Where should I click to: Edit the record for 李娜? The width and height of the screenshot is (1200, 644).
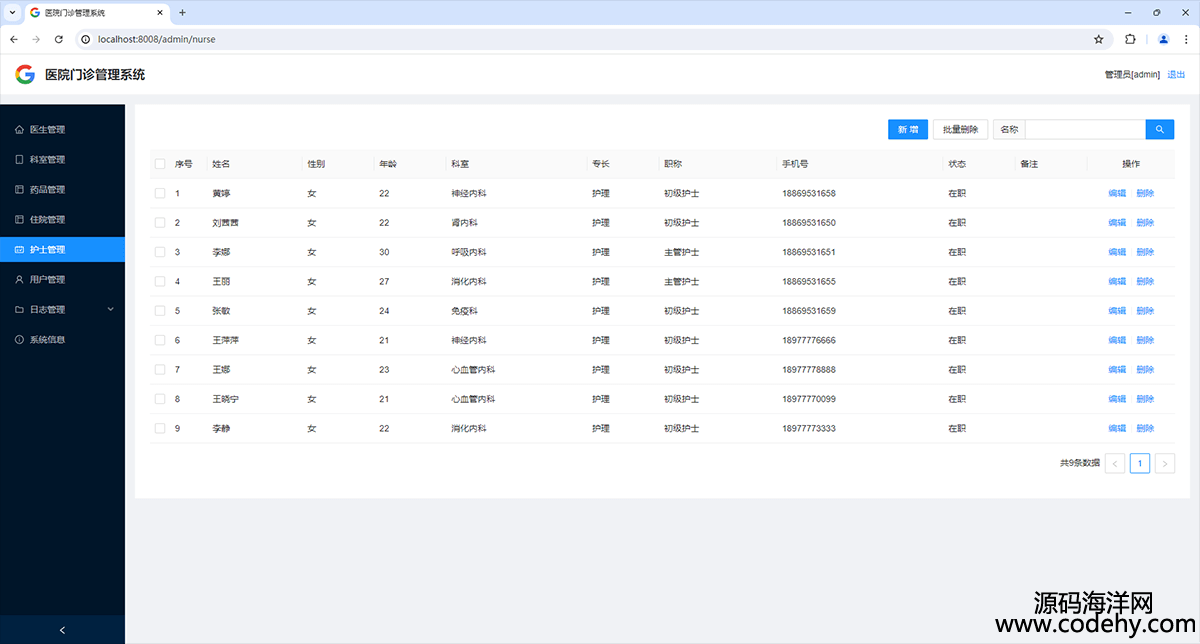coord(1117,252)
